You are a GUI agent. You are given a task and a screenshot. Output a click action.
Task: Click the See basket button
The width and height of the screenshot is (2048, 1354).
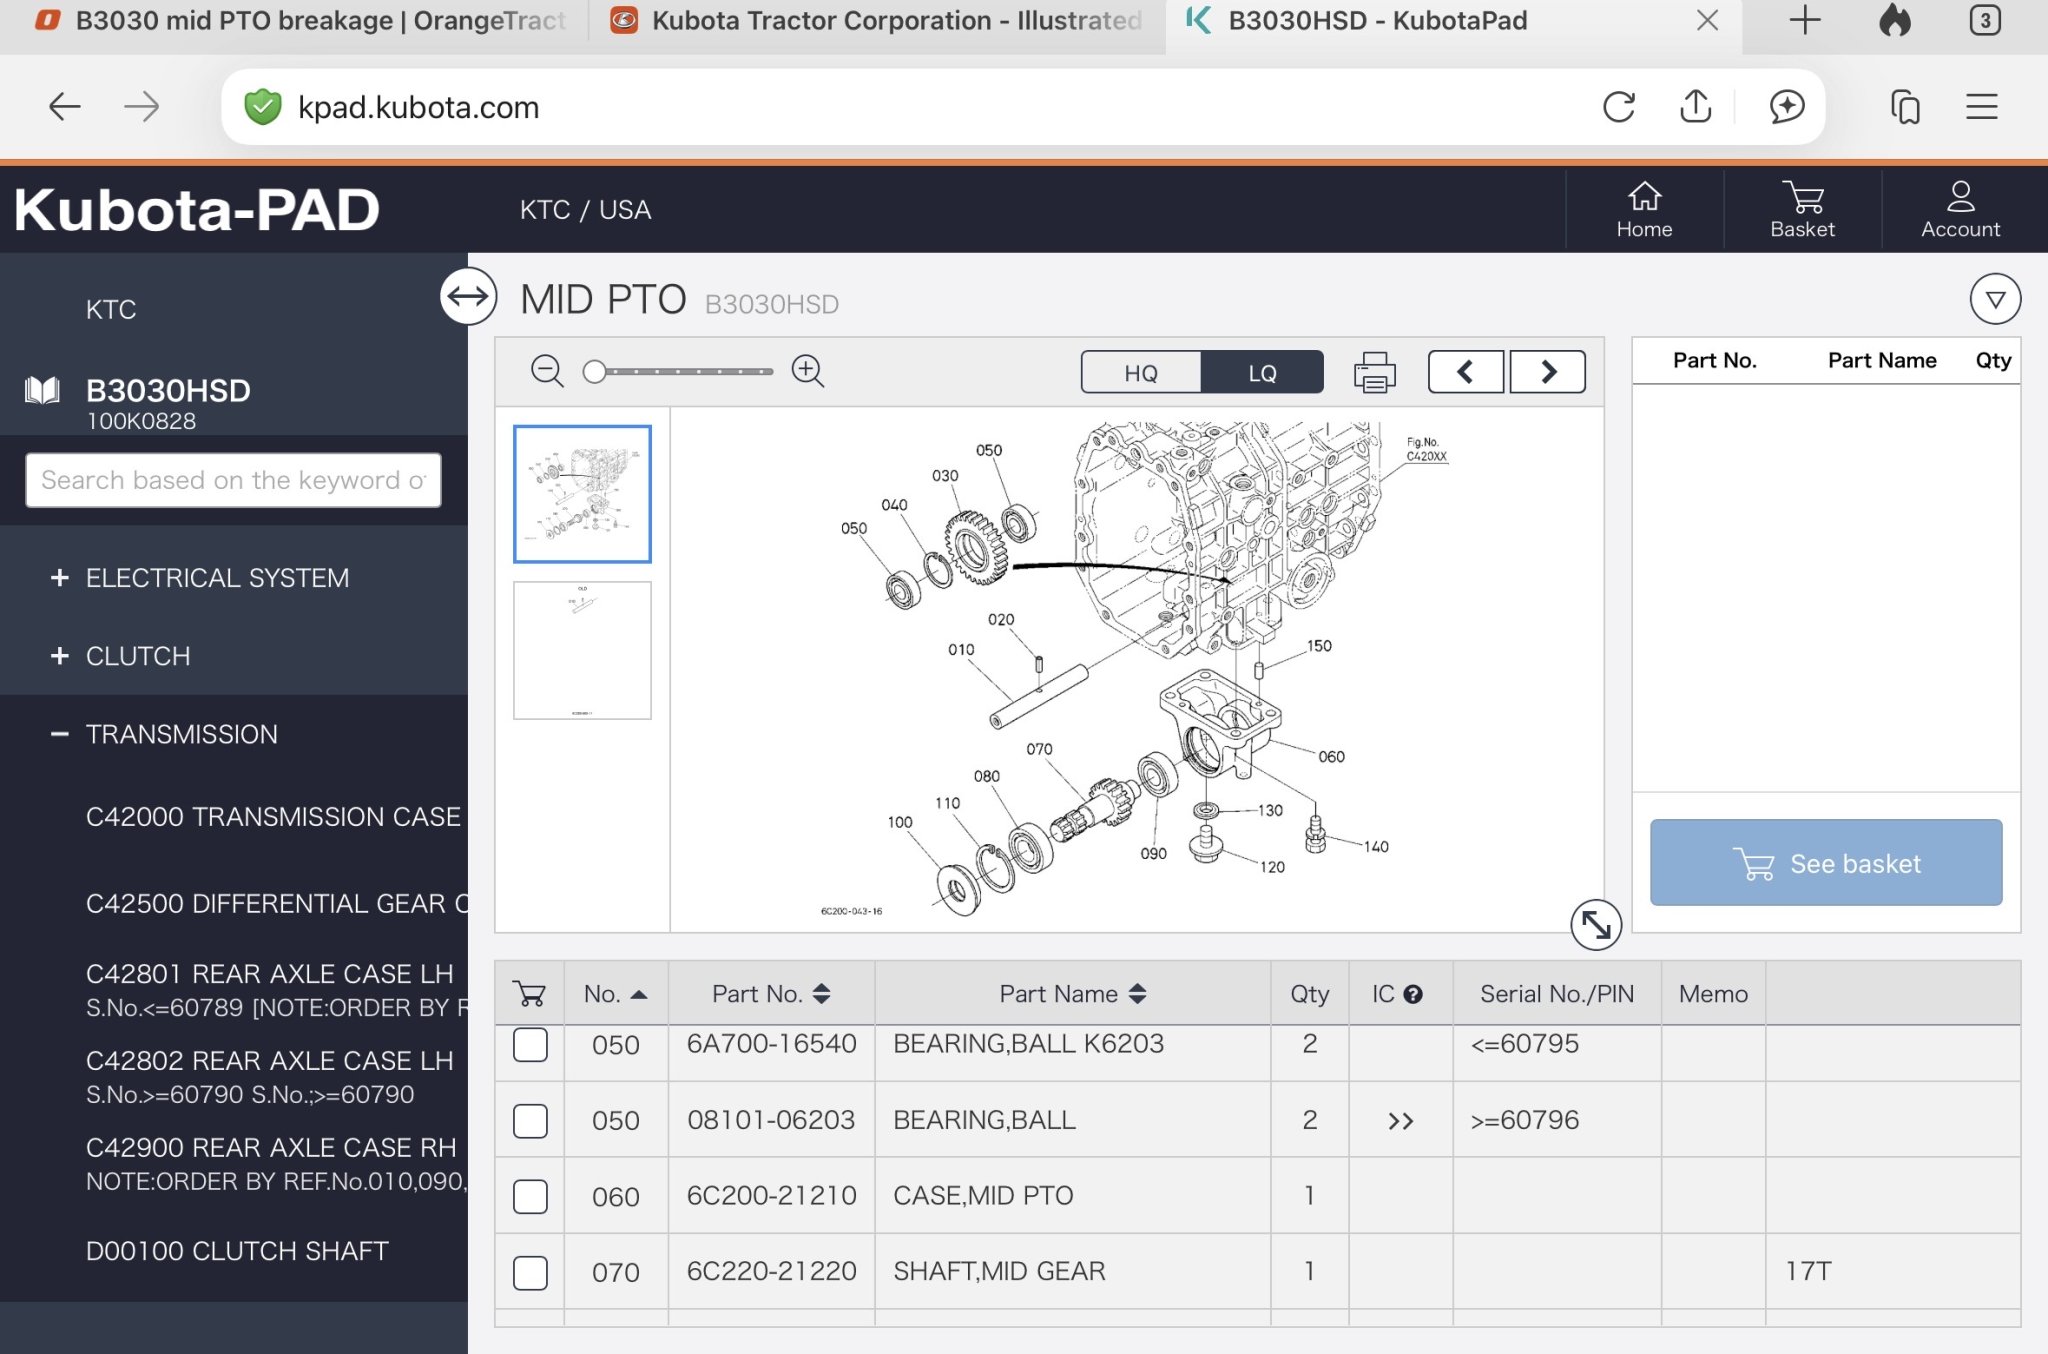pyautogui.click(x=1825, y=863)
